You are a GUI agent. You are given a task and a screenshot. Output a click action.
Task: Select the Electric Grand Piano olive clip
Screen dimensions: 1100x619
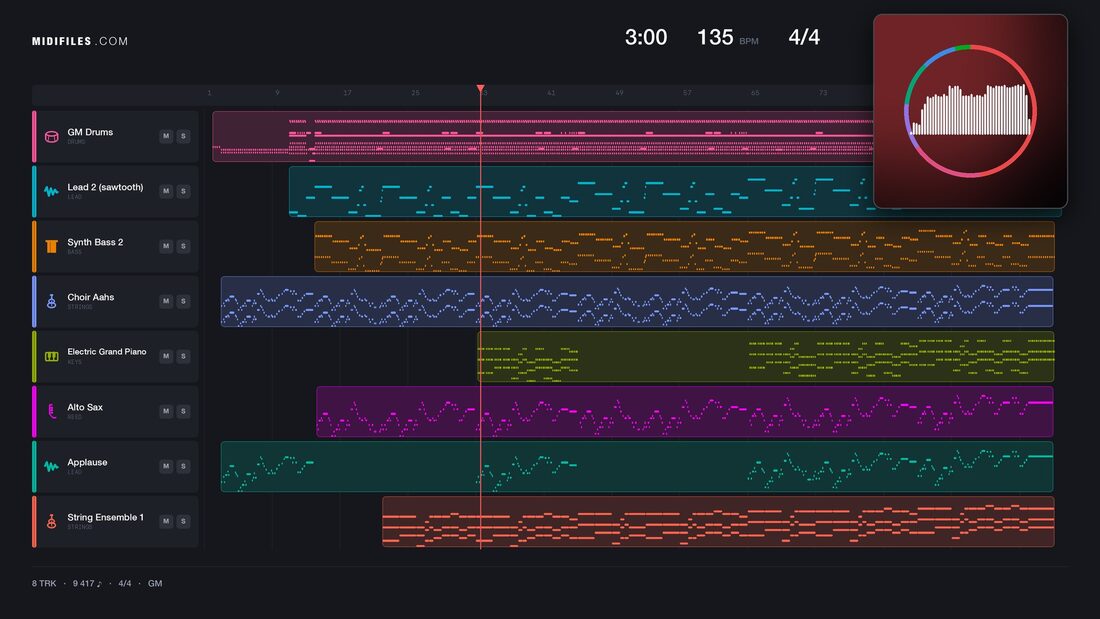[x=765, y=357]
